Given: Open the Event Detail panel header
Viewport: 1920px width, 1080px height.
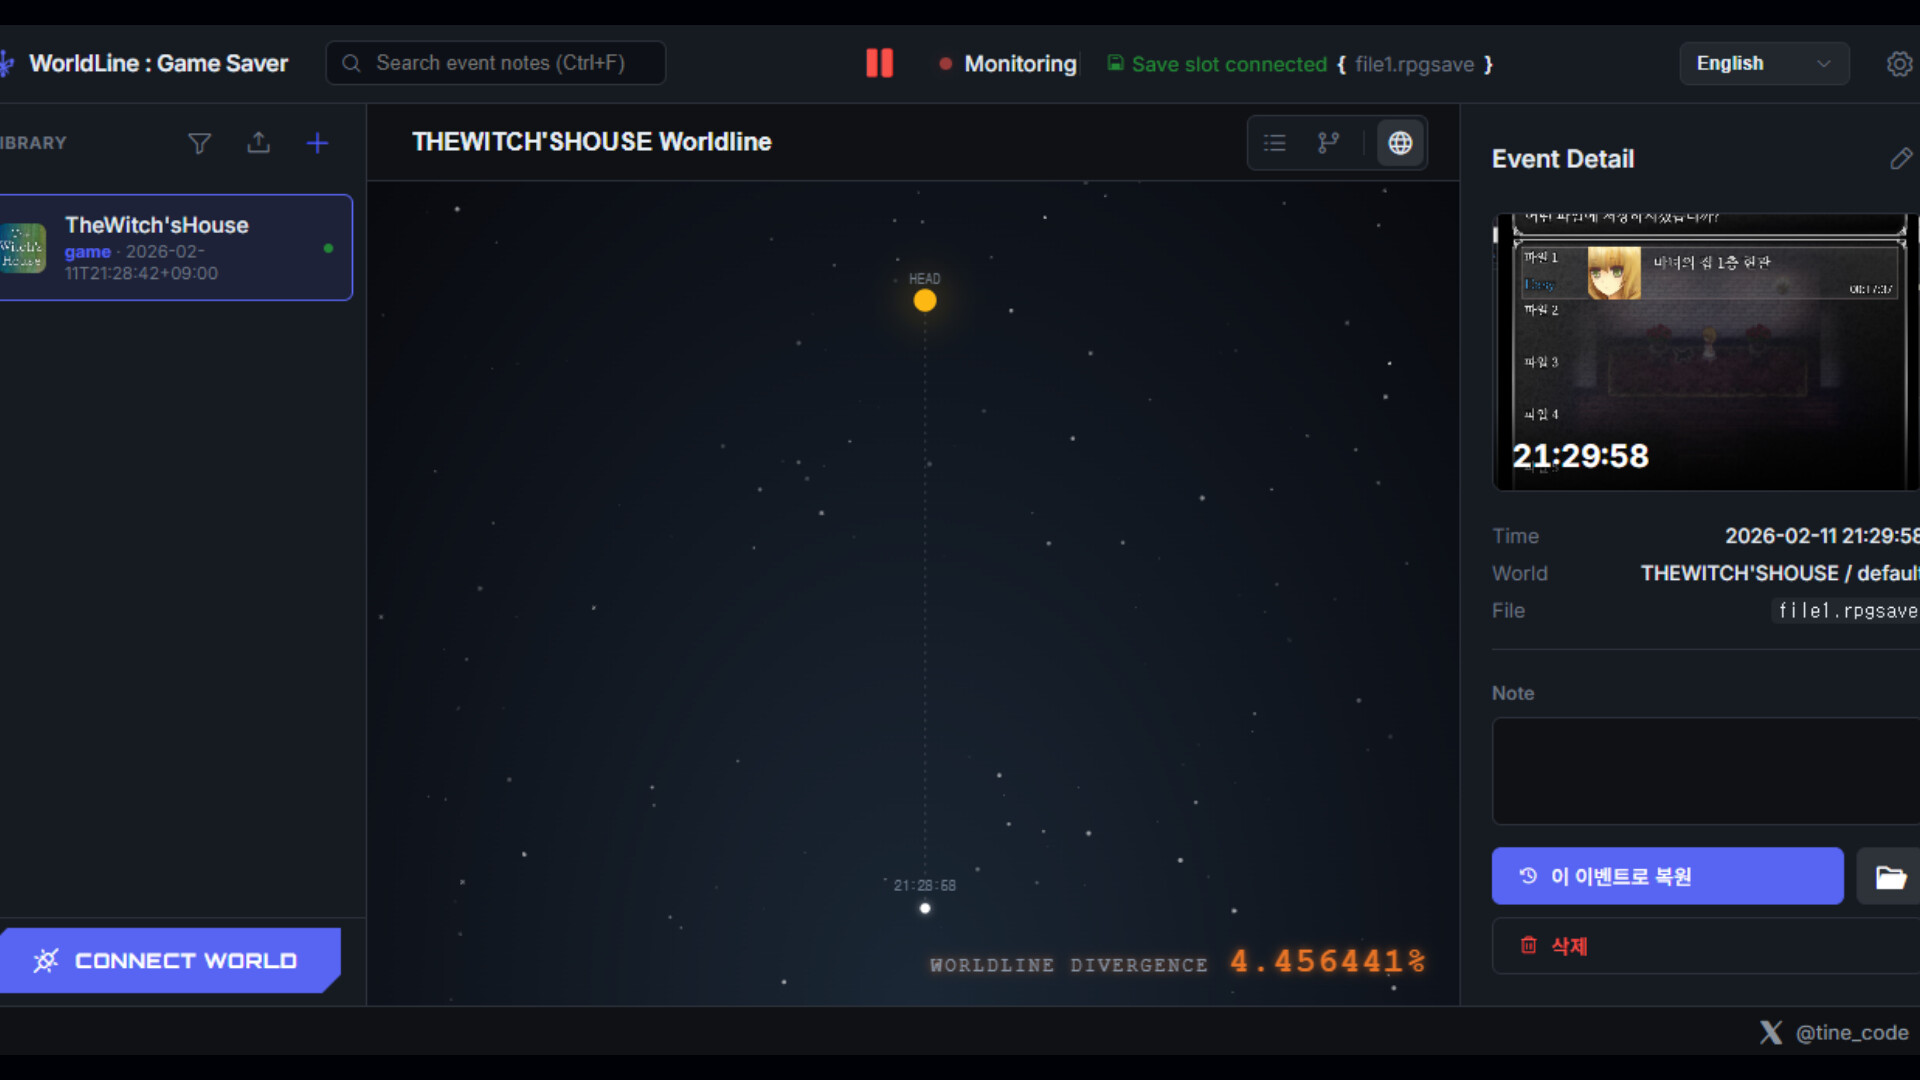Looking at the screenshot, I should (x=1562, y=158).
